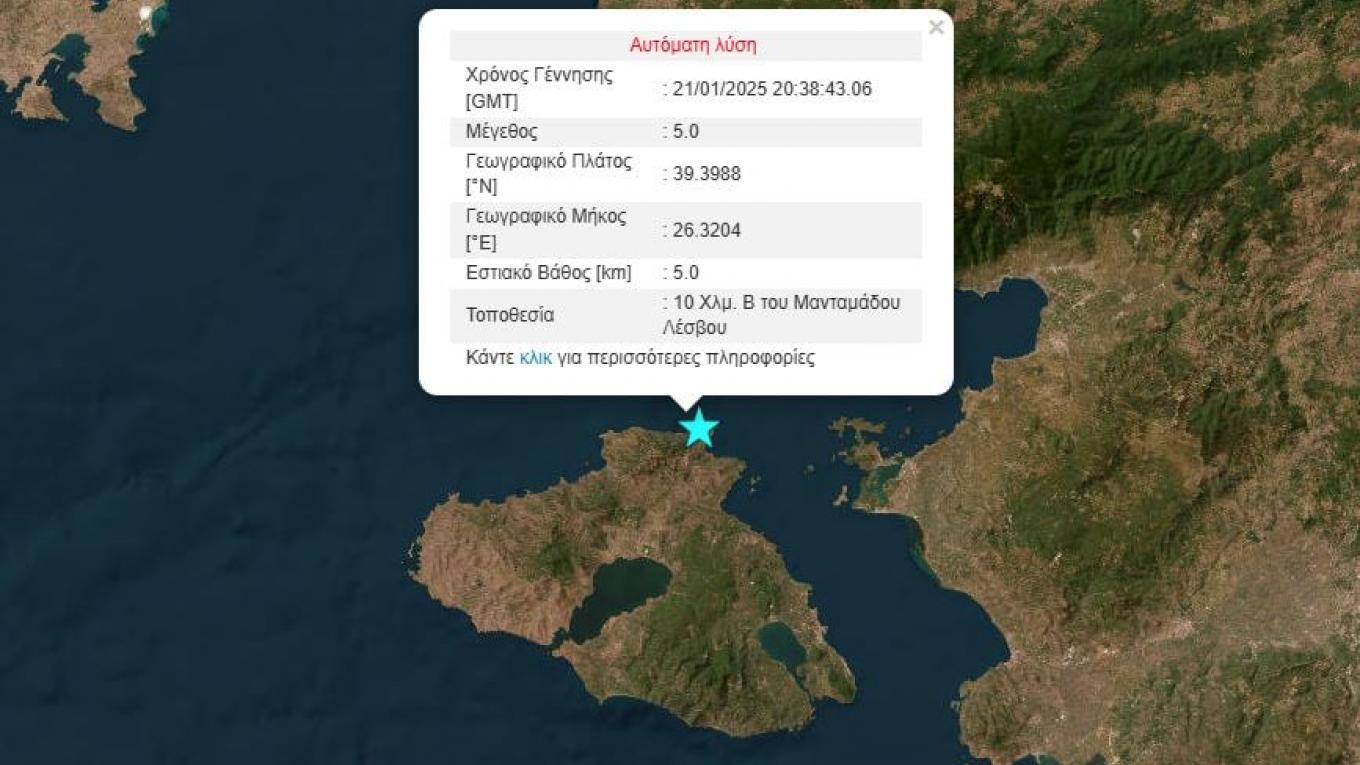This screenshot has width=1360, height=765.
Task: Click the "Εστιακό Βάθος [km]" label
Action: [x=548, y=272]
